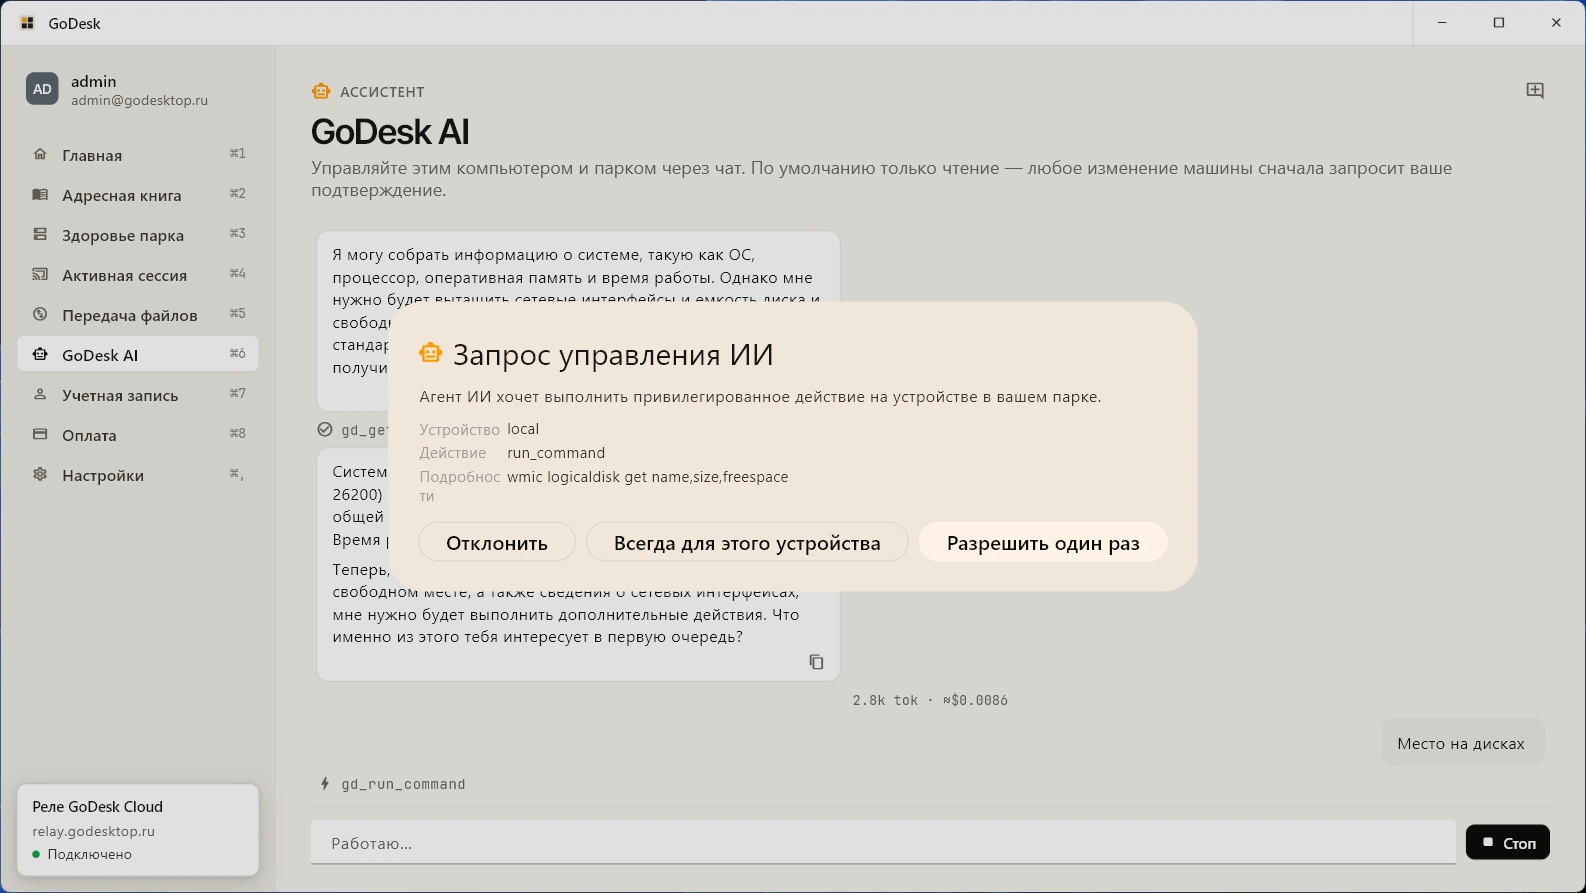Click the GoDesk app logo in the title bar
The image size is (1586, 893).
(28, 23)
